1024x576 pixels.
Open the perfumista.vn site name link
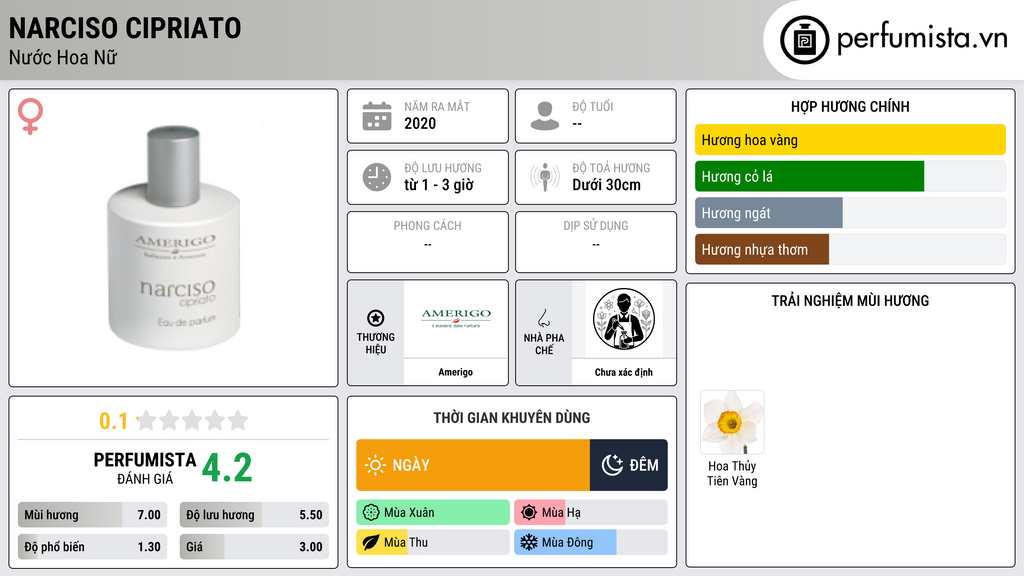922,39
